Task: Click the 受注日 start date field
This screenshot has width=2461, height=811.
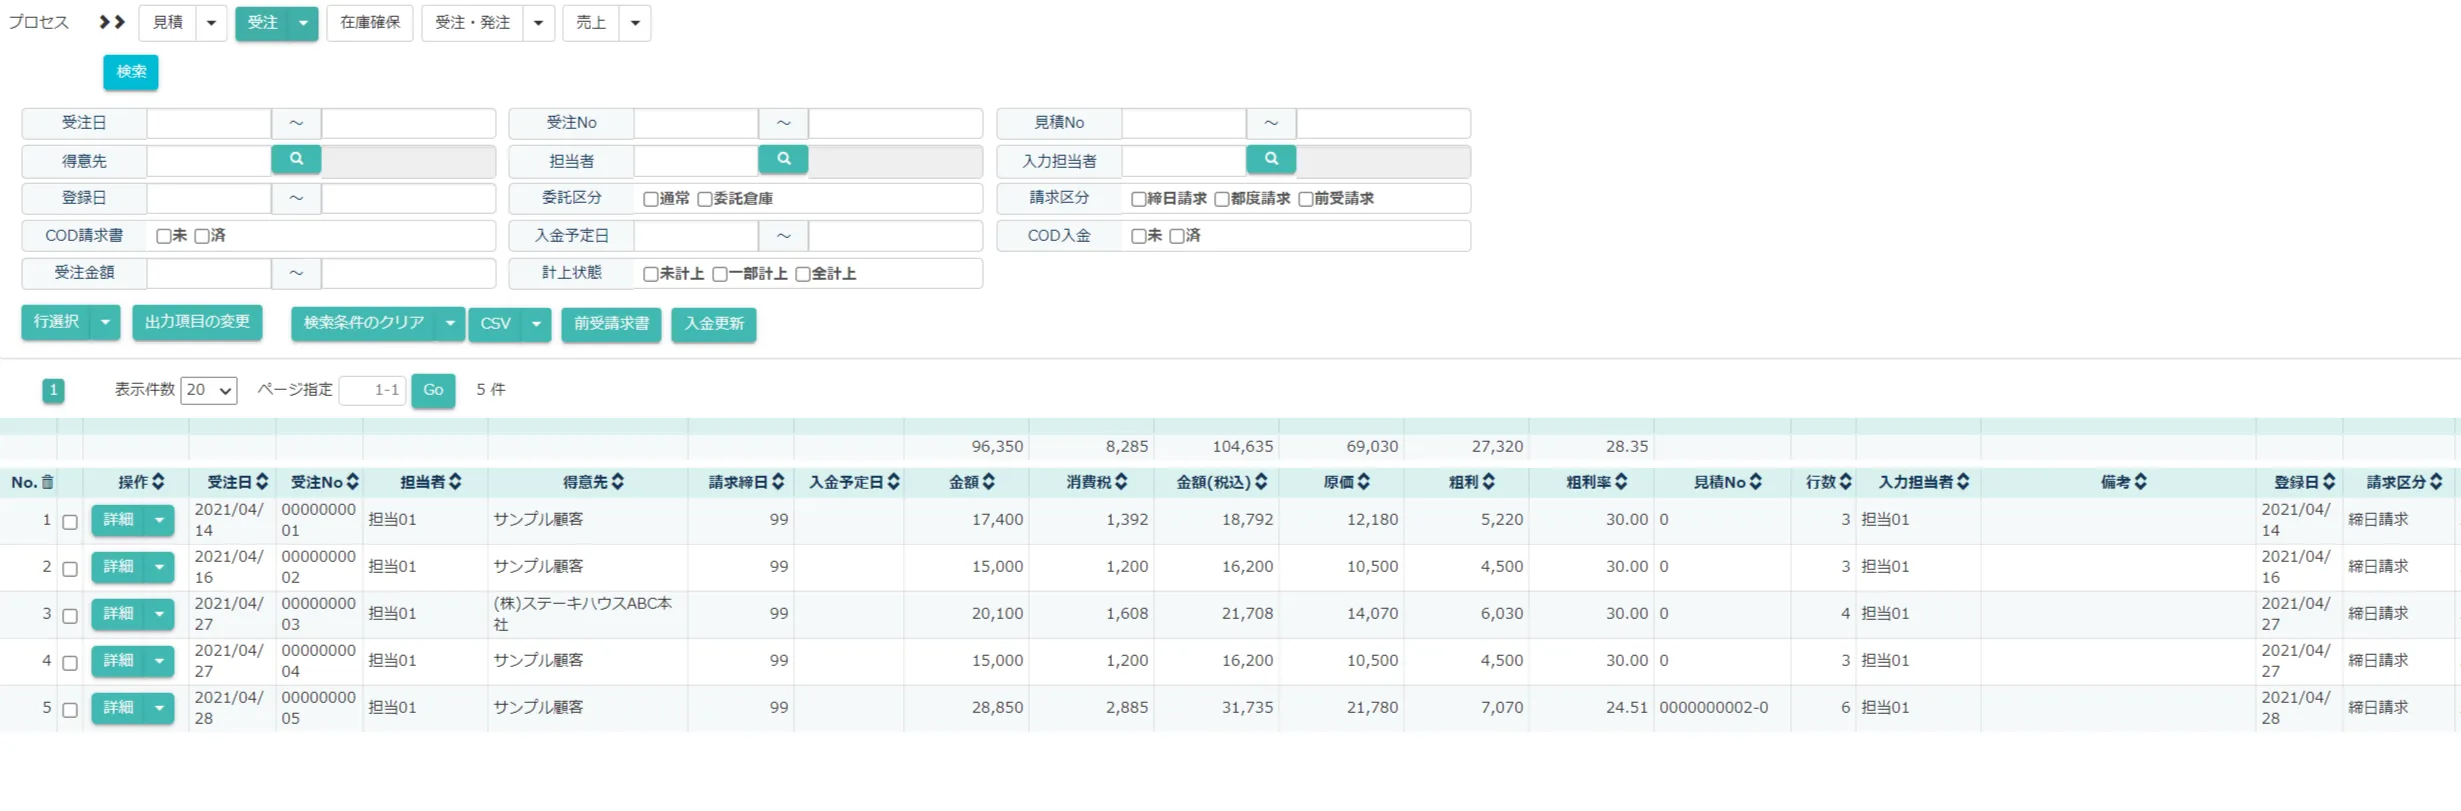Action: pyautogui.click(x=209, y=123)
